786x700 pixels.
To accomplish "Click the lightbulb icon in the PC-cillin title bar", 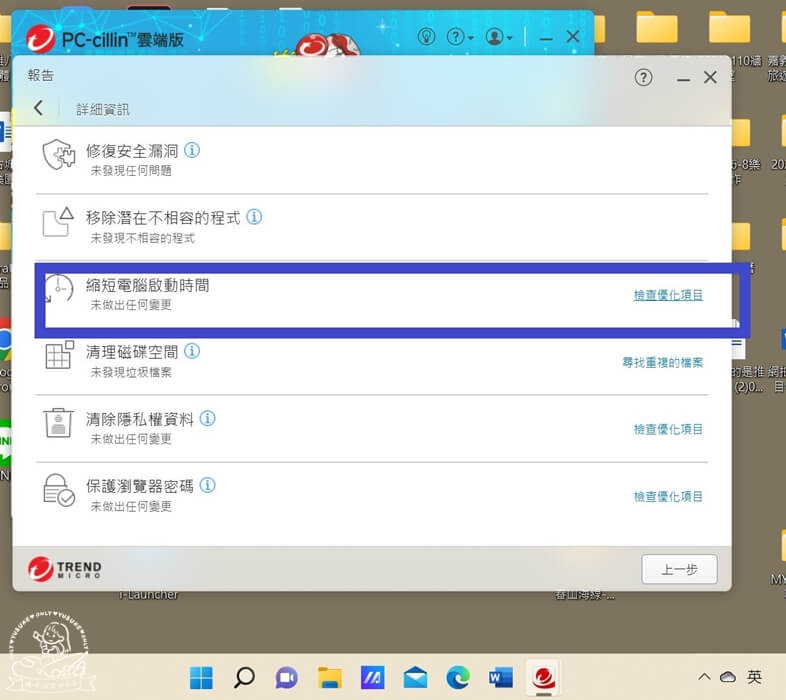I will pyautogui.click(x=426, y=36).
